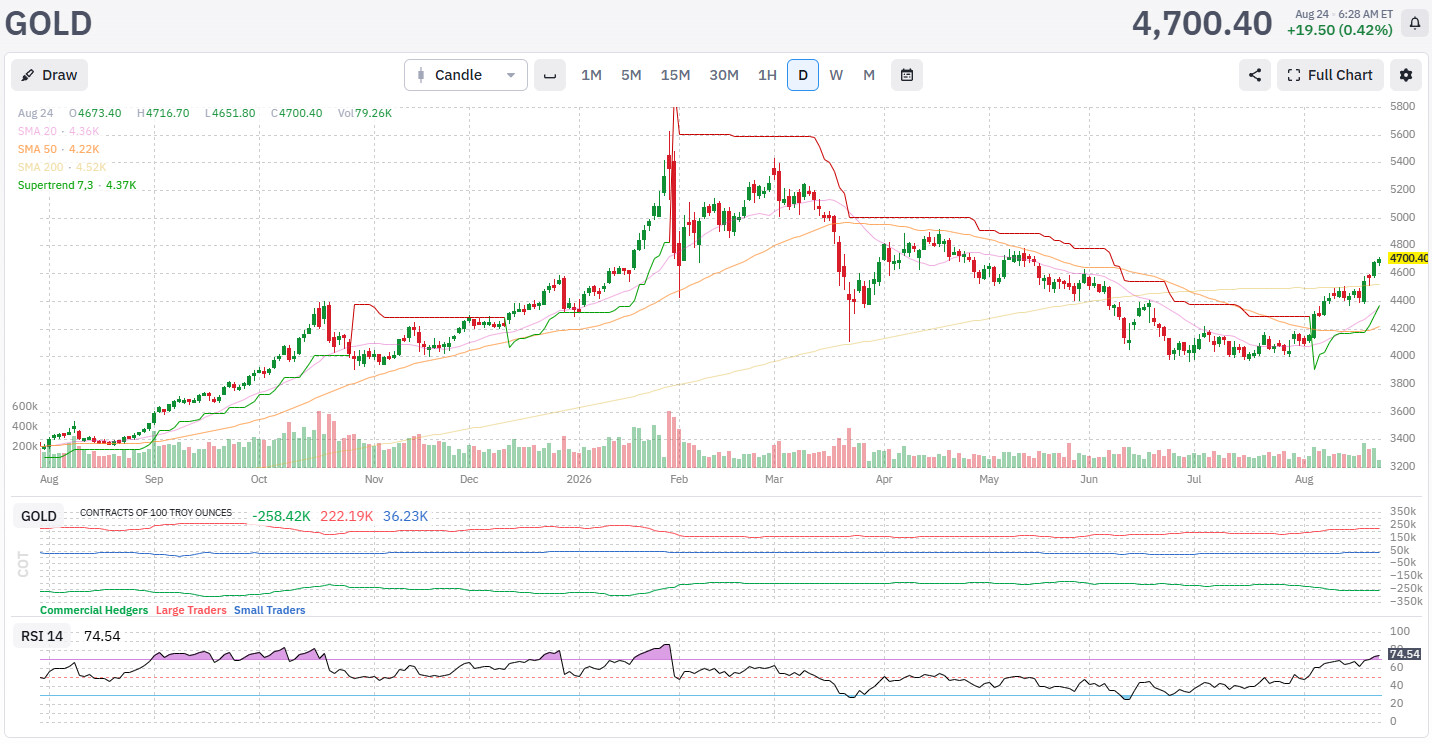Click the Supertrend 7,3 indicator legend

point(77,185)
